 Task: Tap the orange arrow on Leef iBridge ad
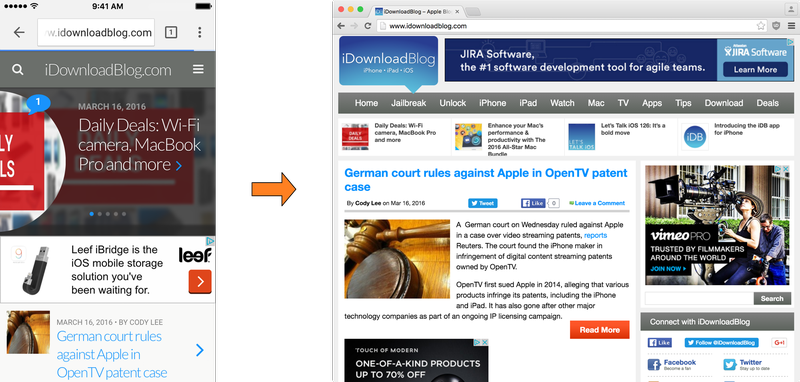200,282
